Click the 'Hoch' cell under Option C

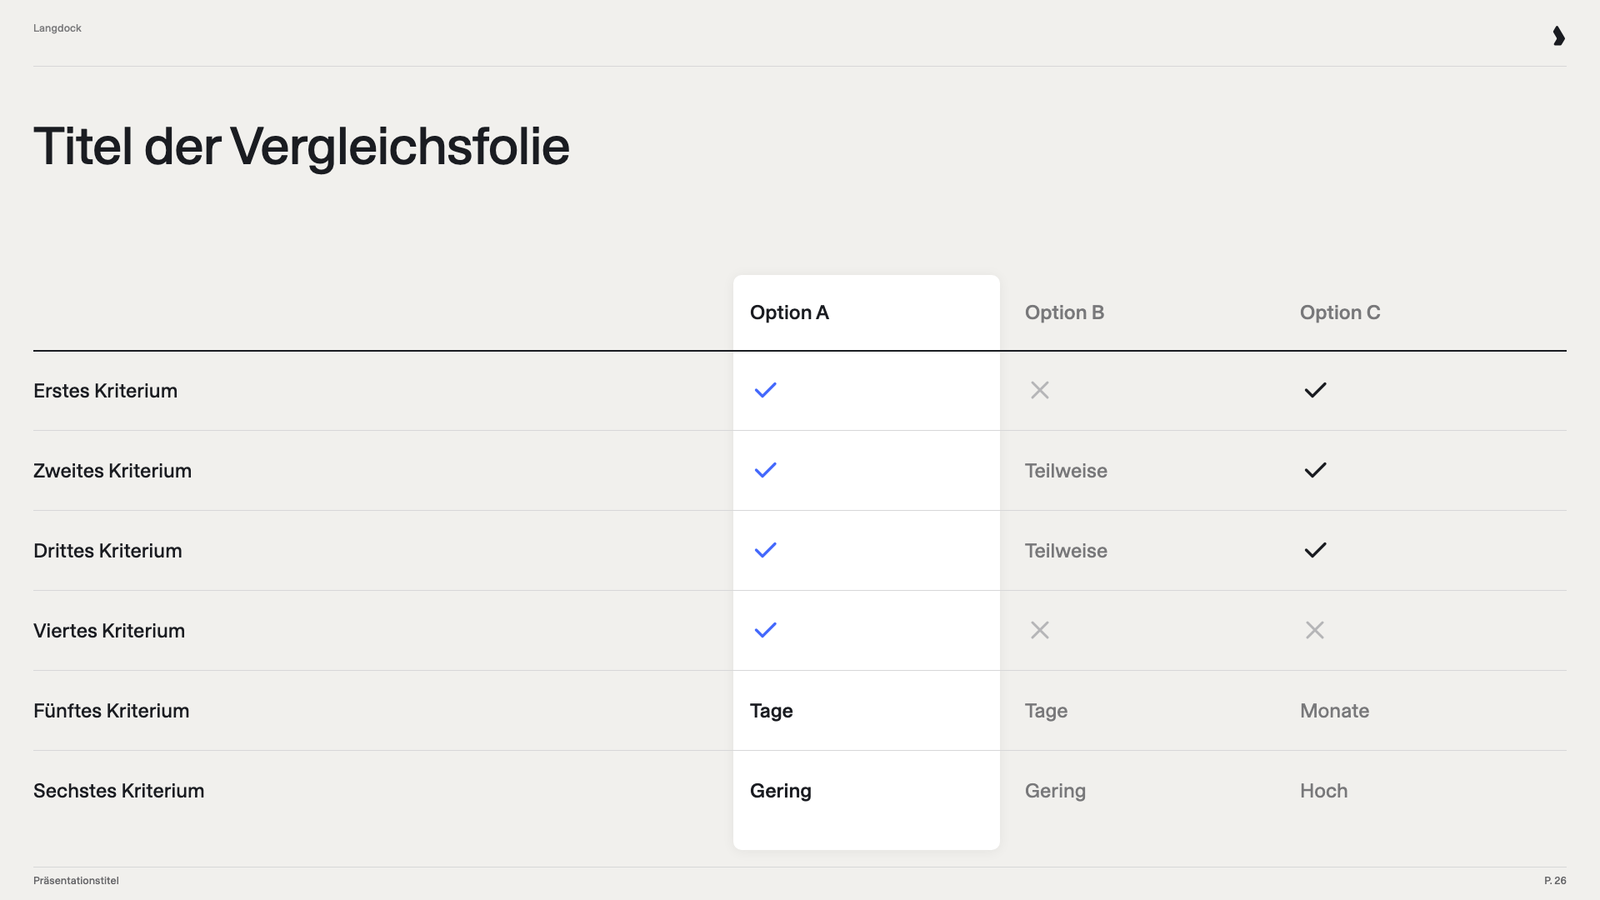click(x=1323, y=791)
